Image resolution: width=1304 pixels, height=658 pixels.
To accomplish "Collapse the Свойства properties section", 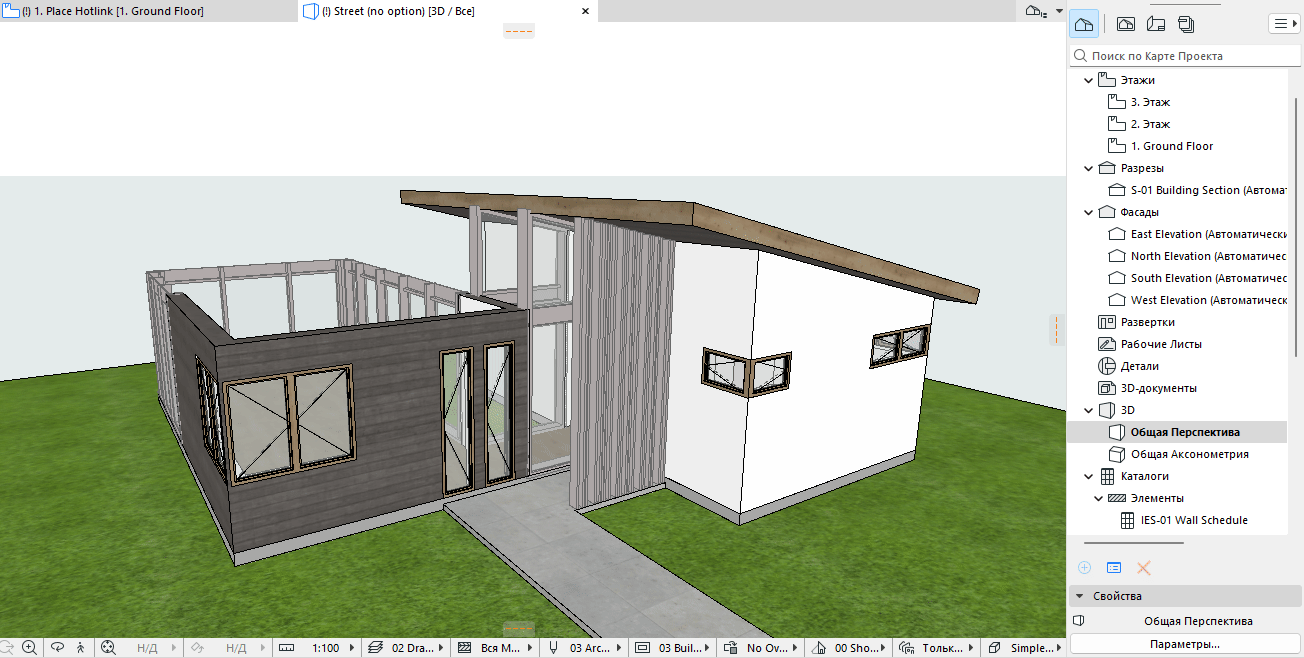I will (1080, 596).
